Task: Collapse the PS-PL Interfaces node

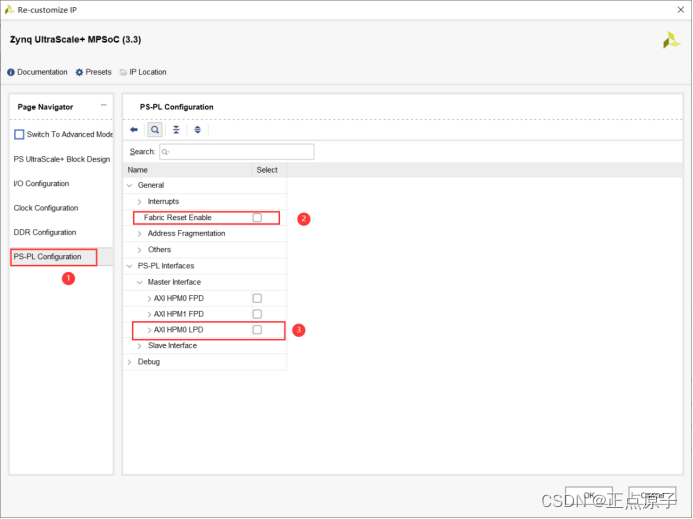Action: 129,266
